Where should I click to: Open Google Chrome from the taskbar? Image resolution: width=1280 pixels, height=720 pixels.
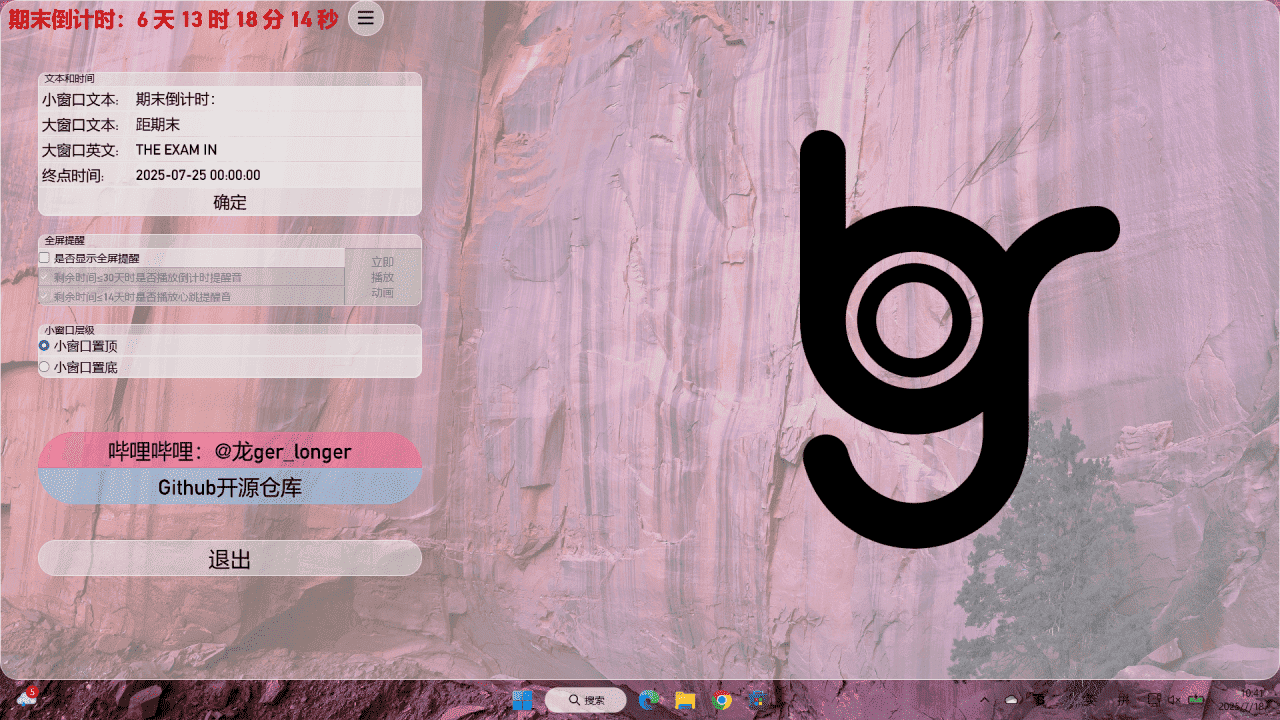721,700
